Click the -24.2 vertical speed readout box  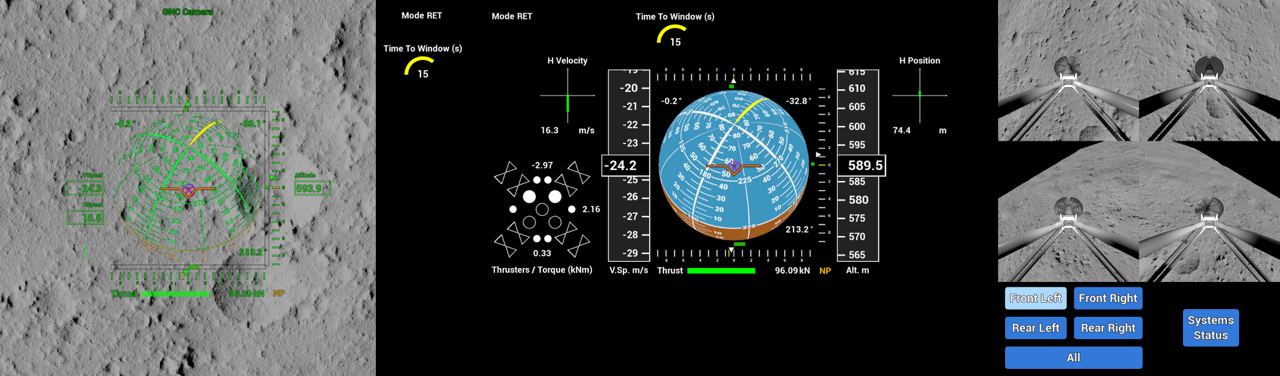click(627, 165)
